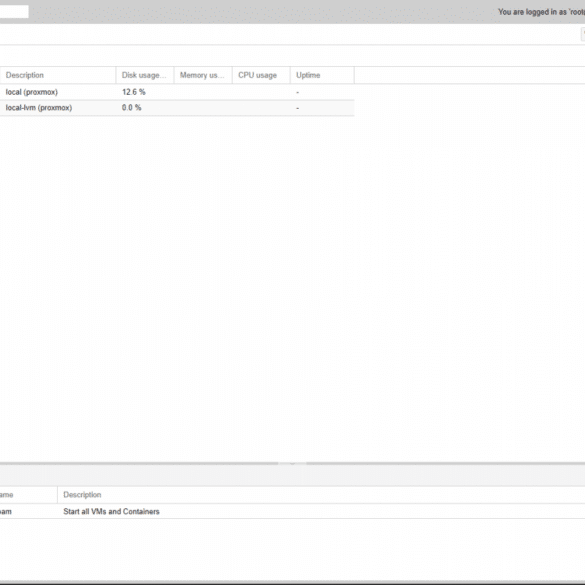This screenshot has height=585, width=585.
Task: Click the white search field in top bar
Action: pyautogui.click(x=14, y=12)
